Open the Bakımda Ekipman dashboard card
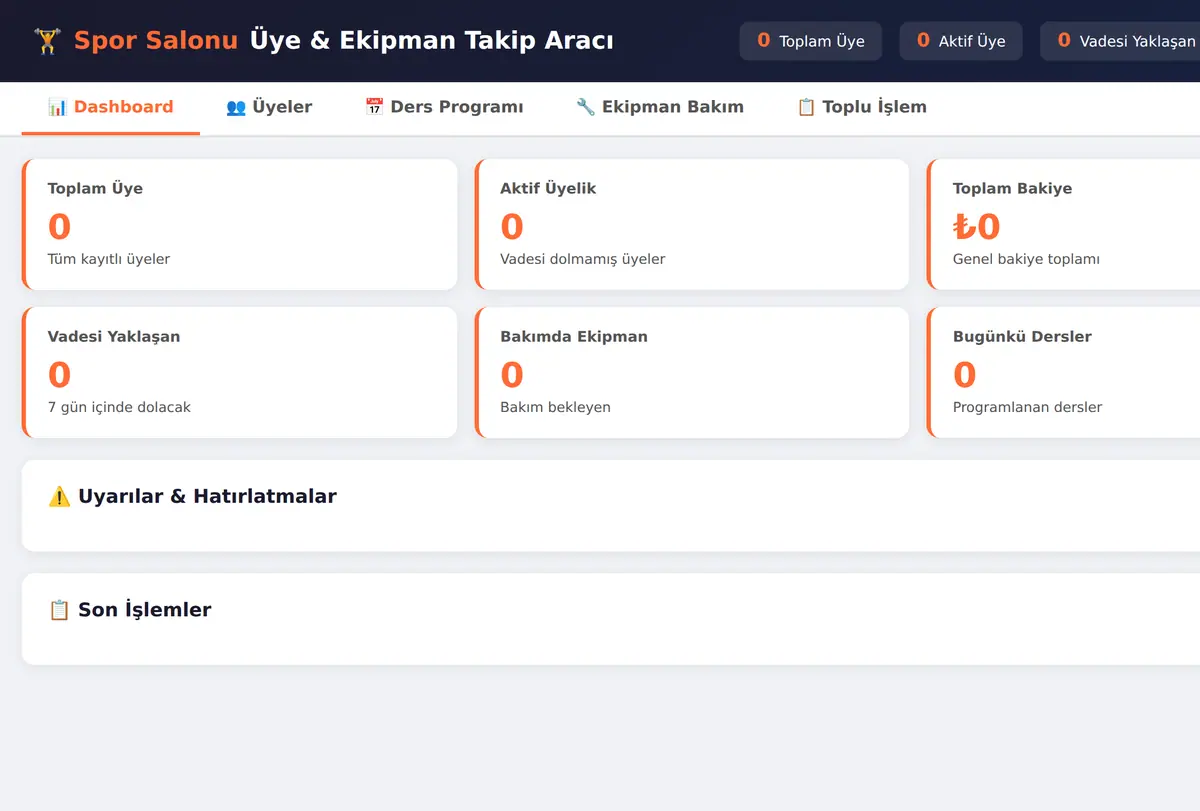Screen dimensions: 1200x811 (692, 373)
